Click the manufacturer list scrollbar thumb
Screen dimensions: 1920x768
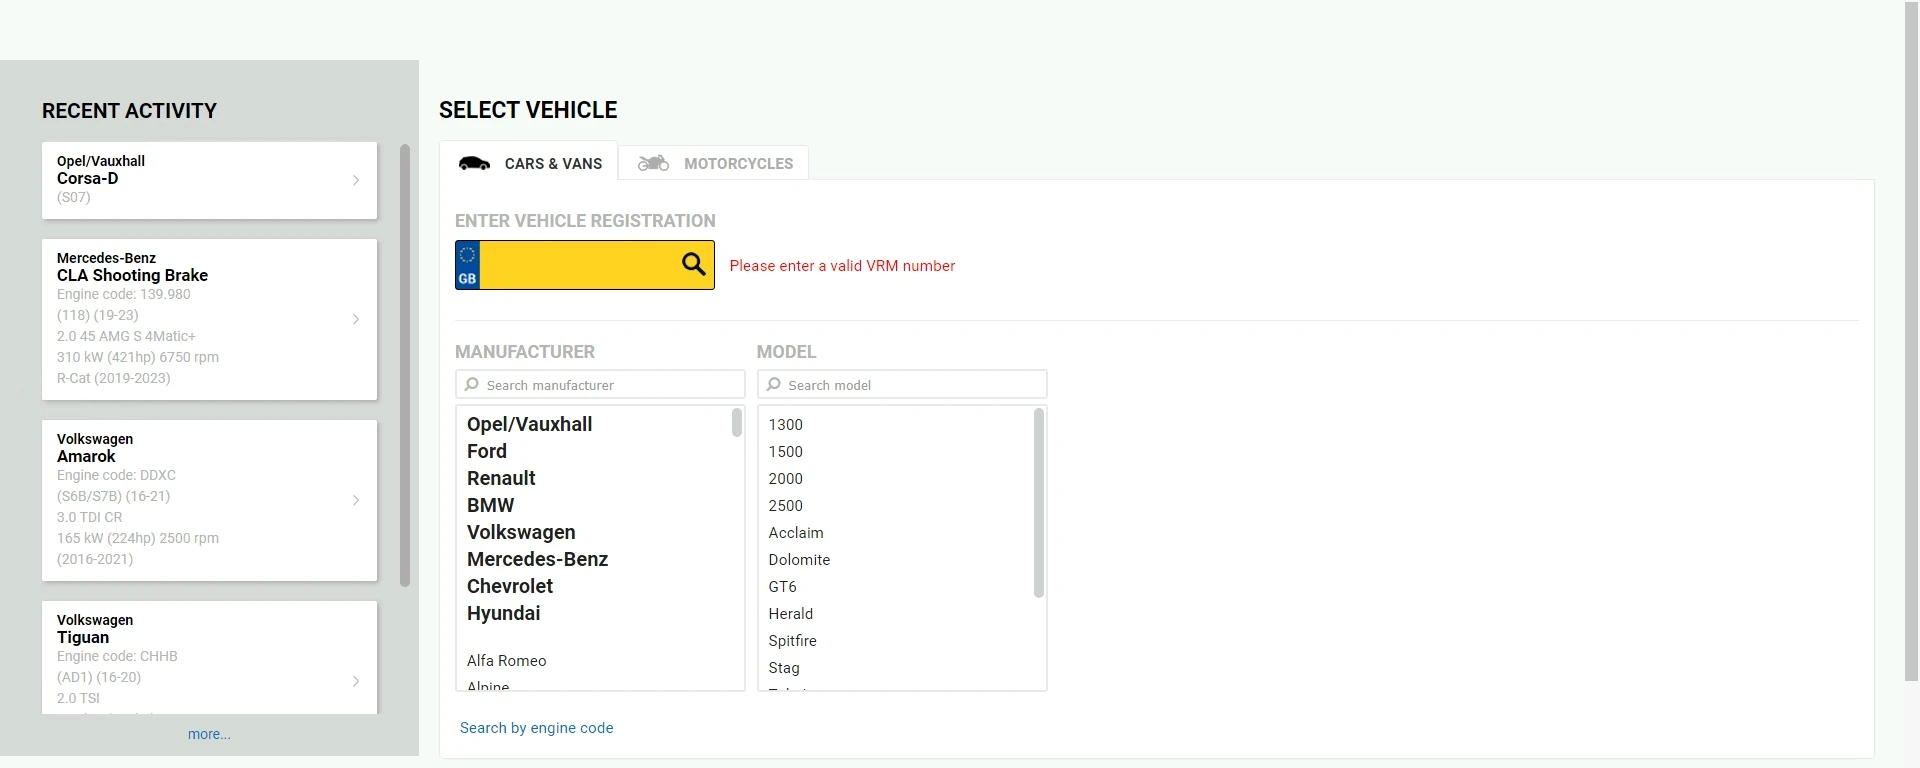[x=737, y=422]
